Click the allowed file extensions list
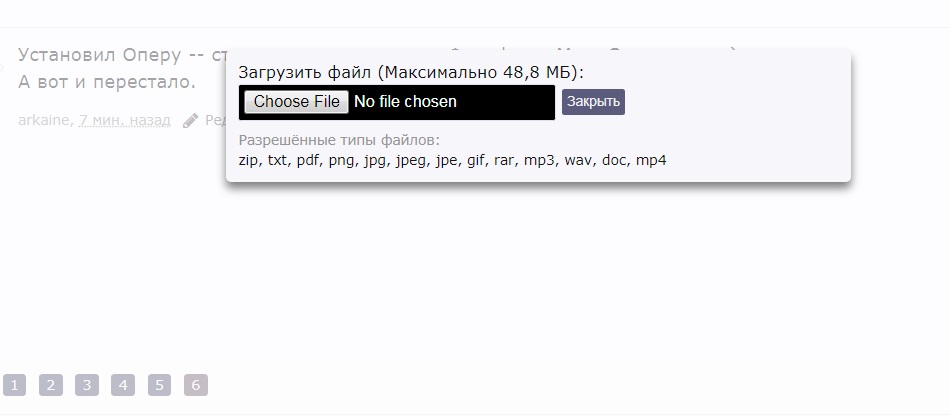Viewport: 950px width, 416px height. [452, 160]
